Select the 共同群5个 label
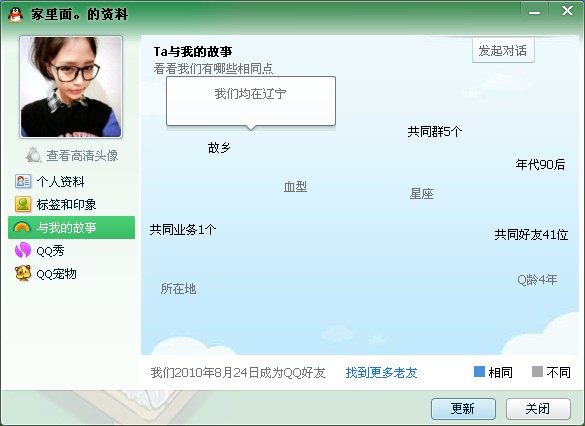Viewport: 585px width, 426px height. [x=435, y=131]
